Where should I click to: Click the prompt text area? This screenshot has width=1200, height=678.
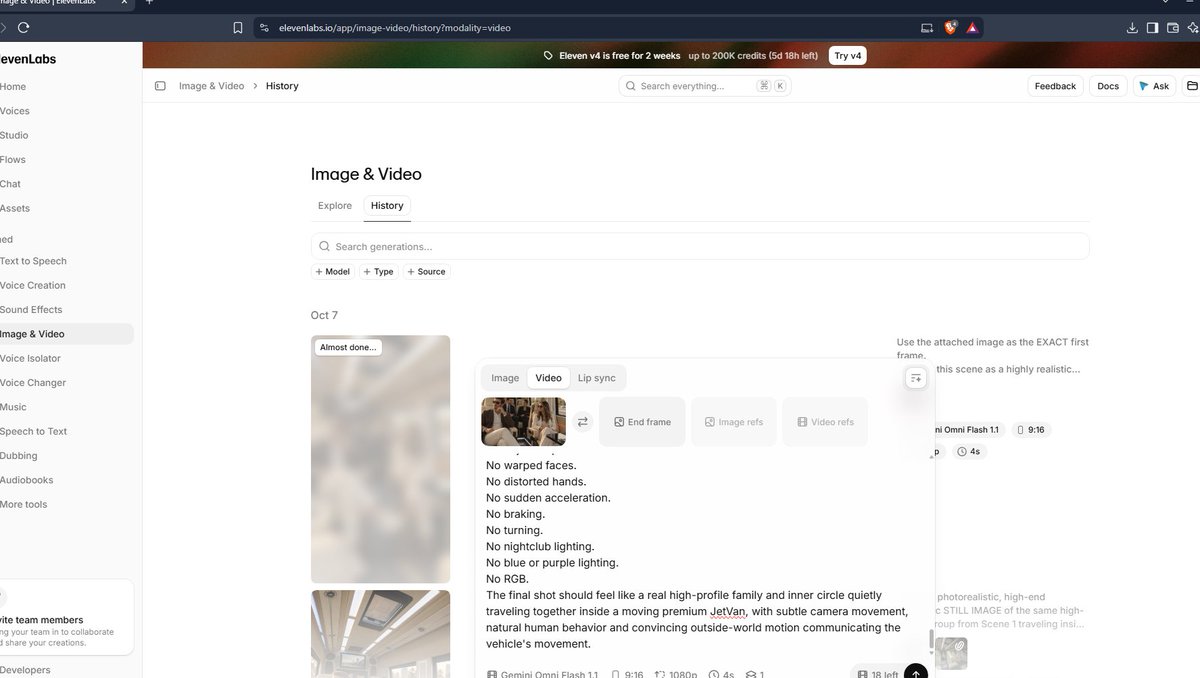point(700,554)
